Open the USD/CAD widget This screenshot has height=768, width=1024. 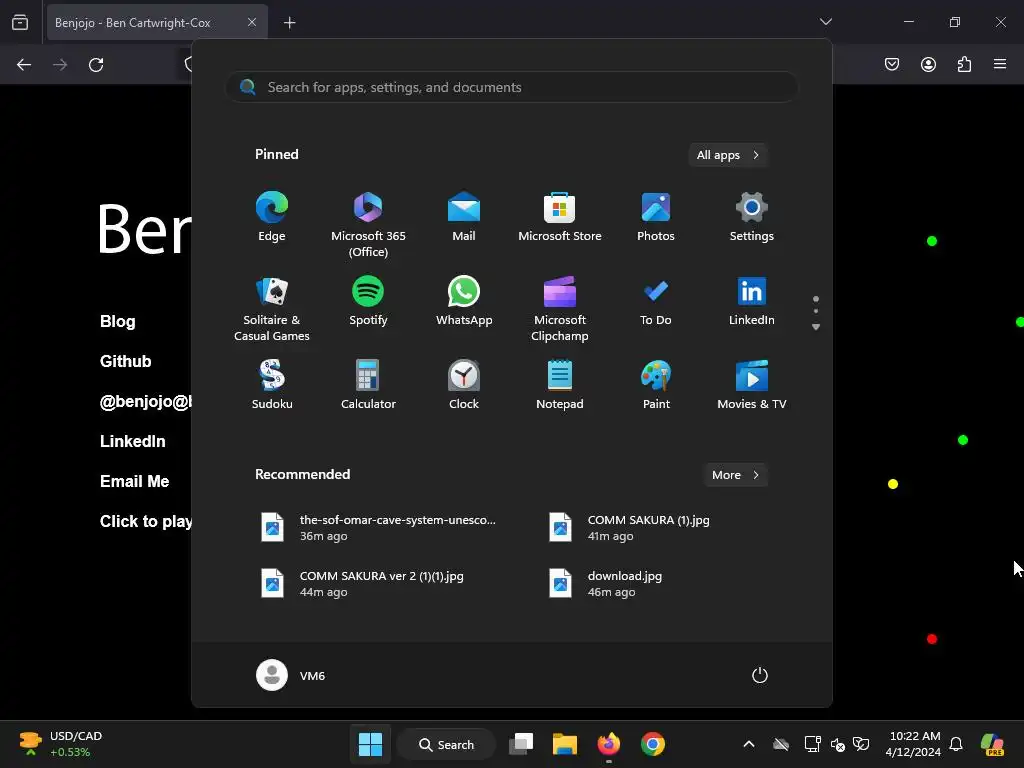[x=61, y=744]
